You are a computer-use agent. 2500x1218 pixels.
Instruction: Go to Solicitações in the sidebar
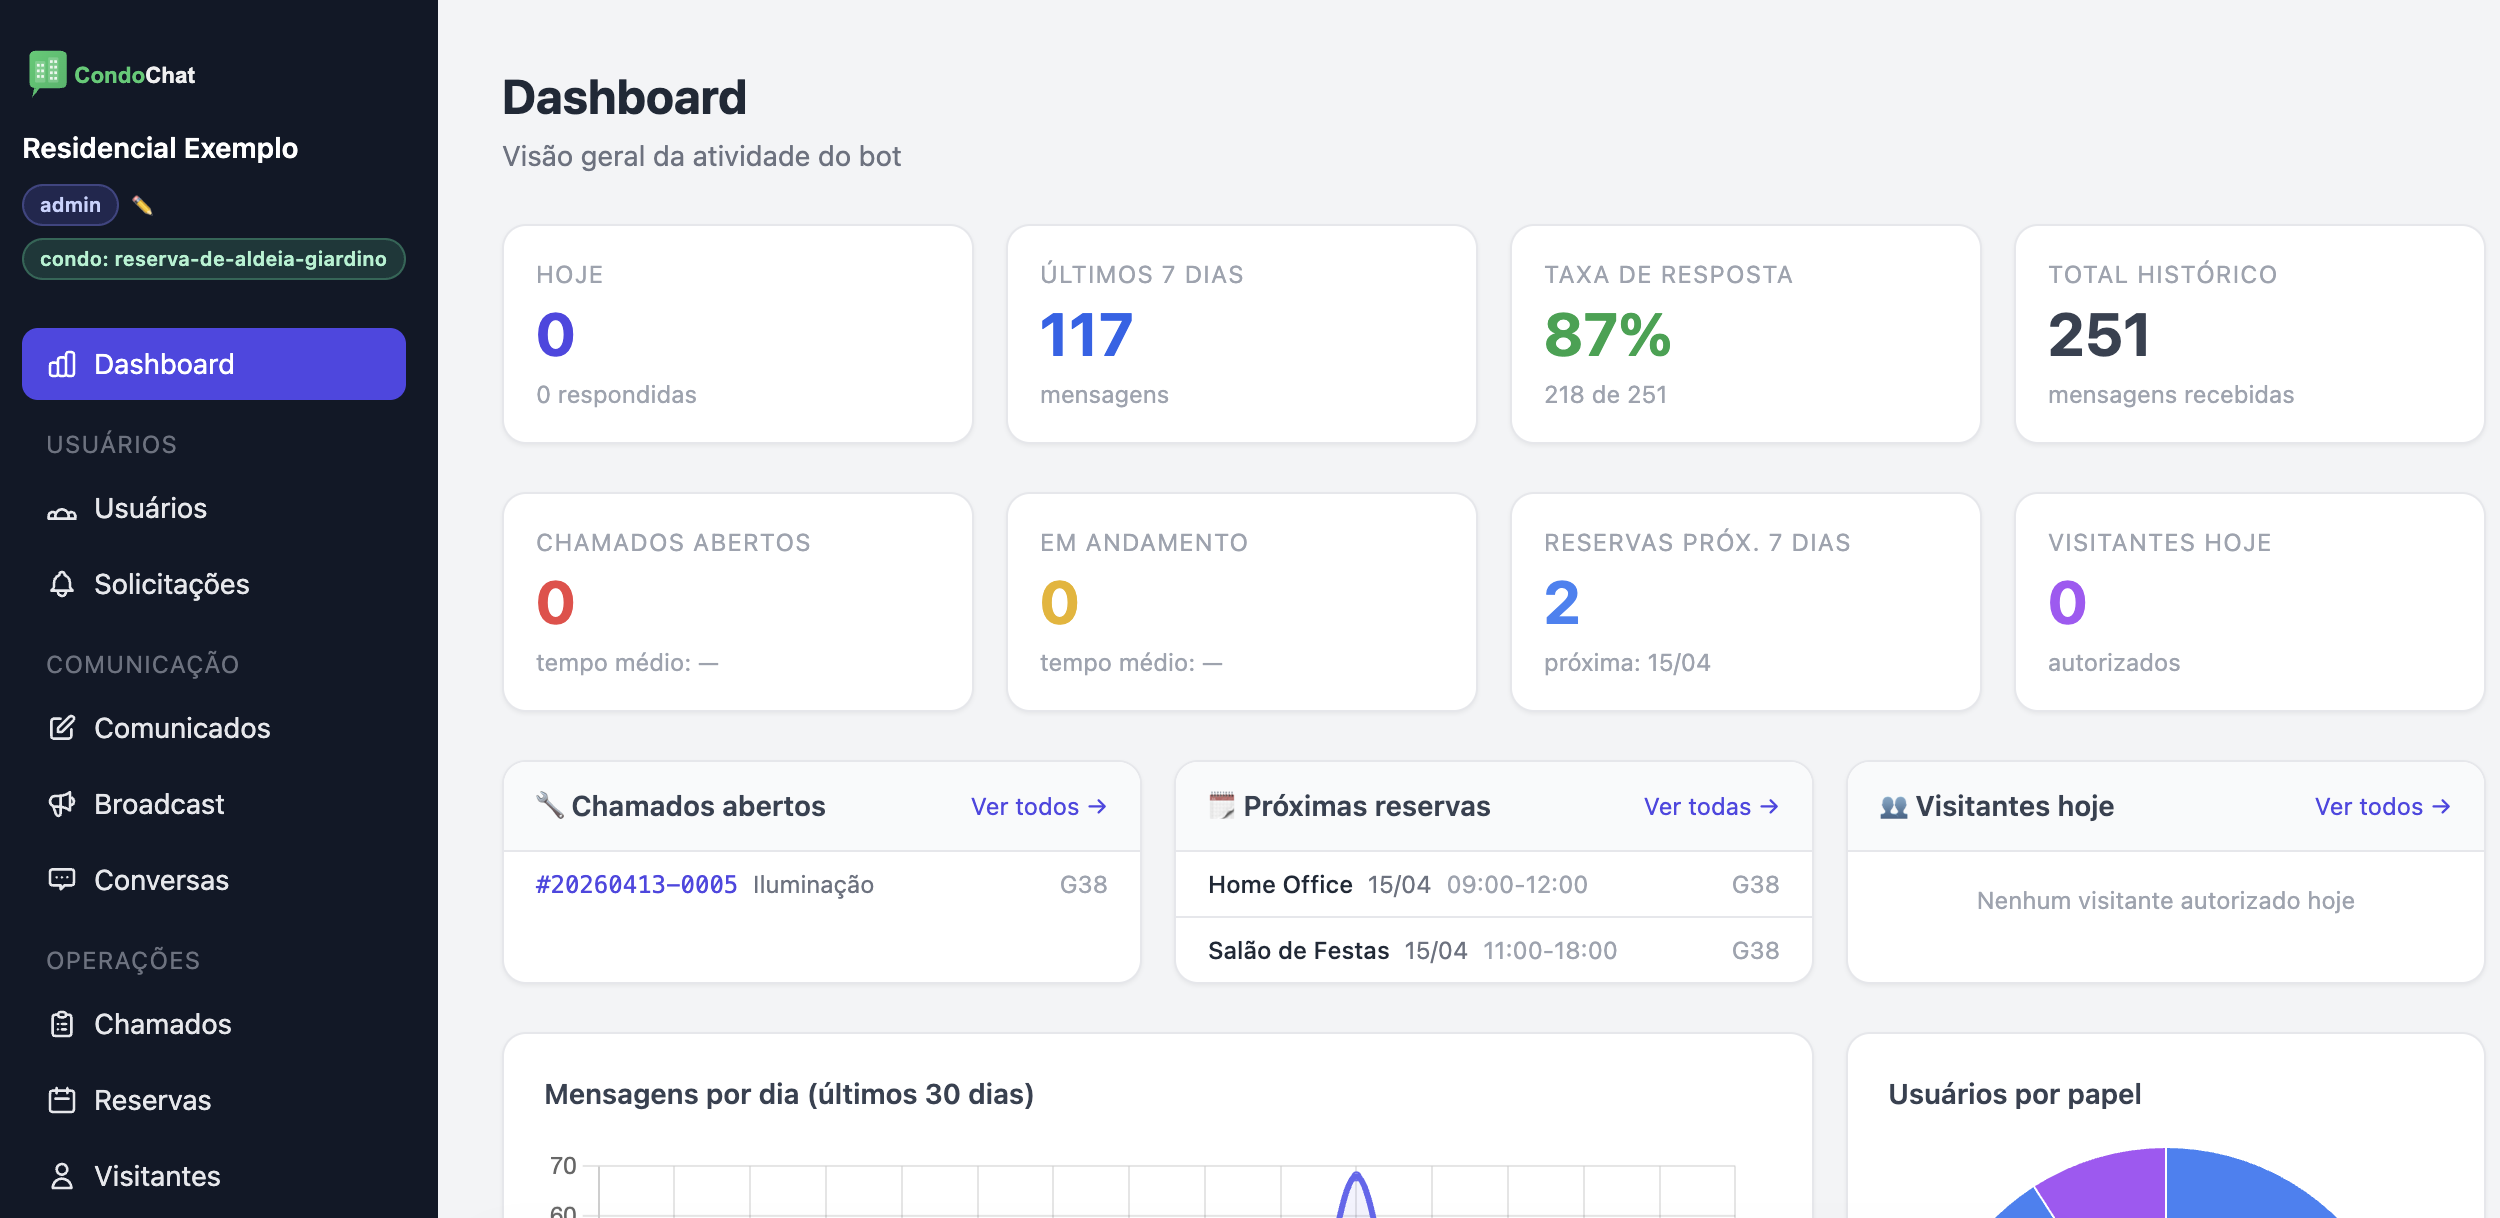pyautogui.click(x=214, y=584)
